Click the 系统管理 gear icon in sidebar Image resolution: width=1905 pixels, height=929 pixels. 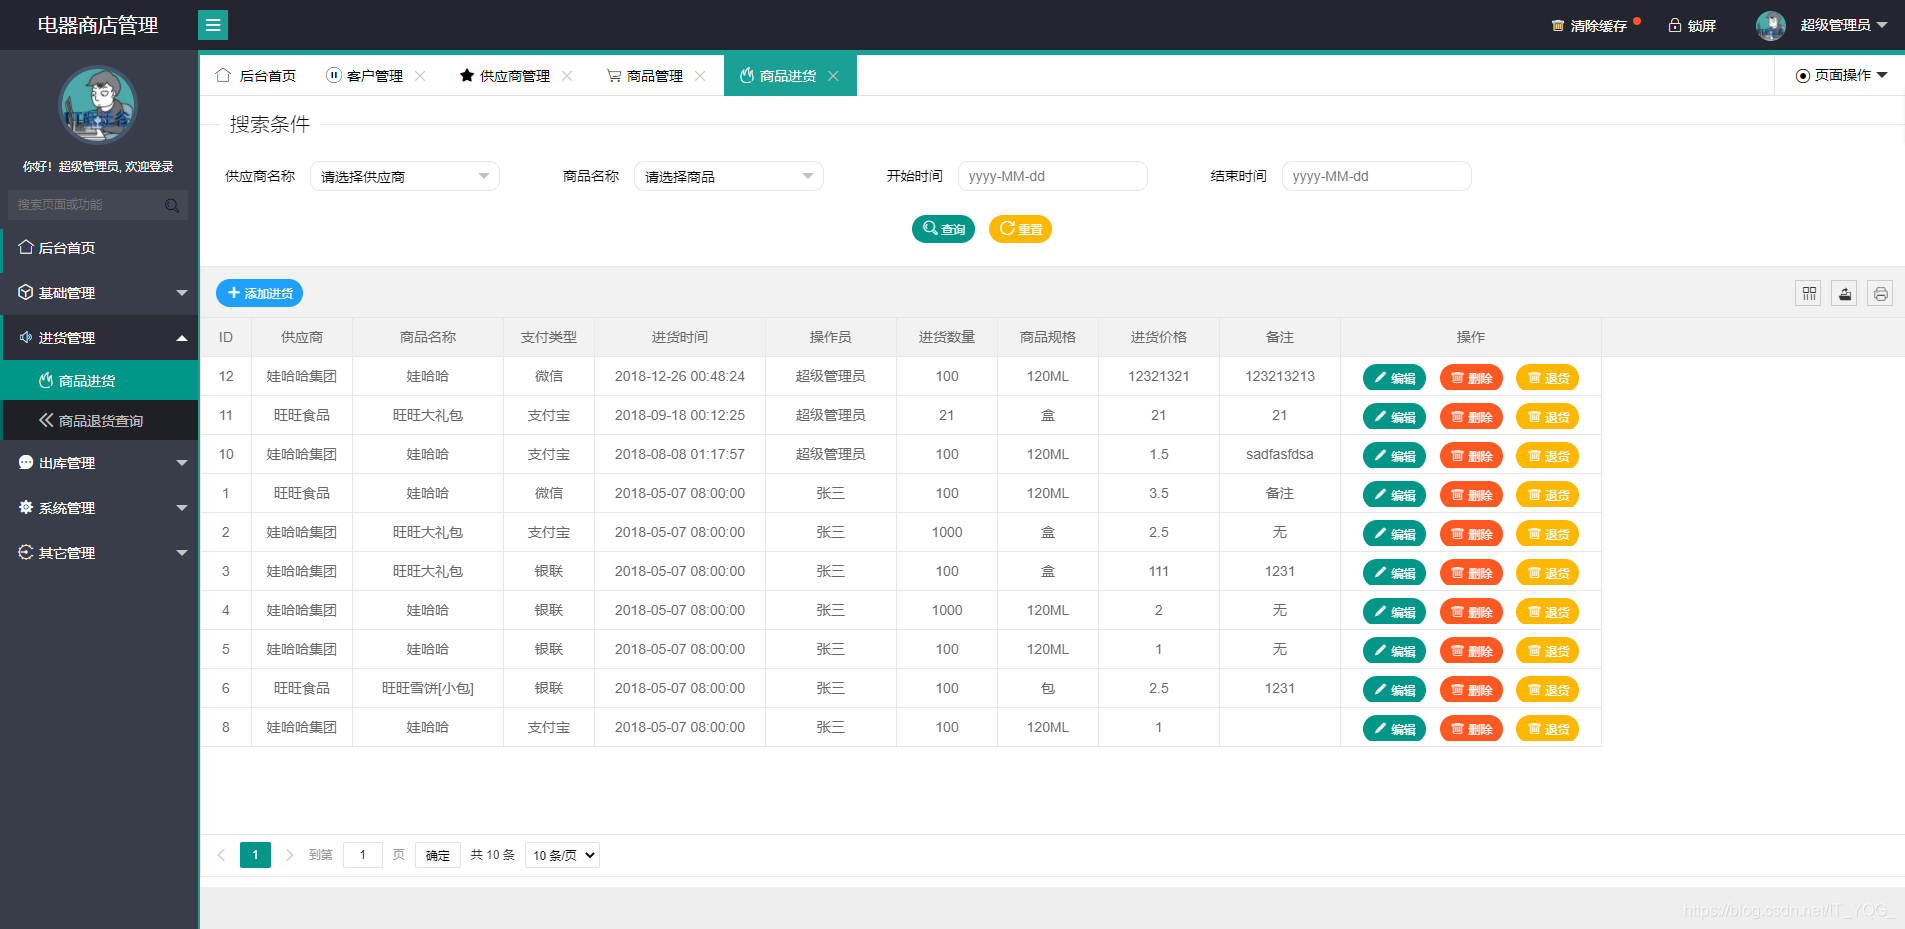pos(25,507)
